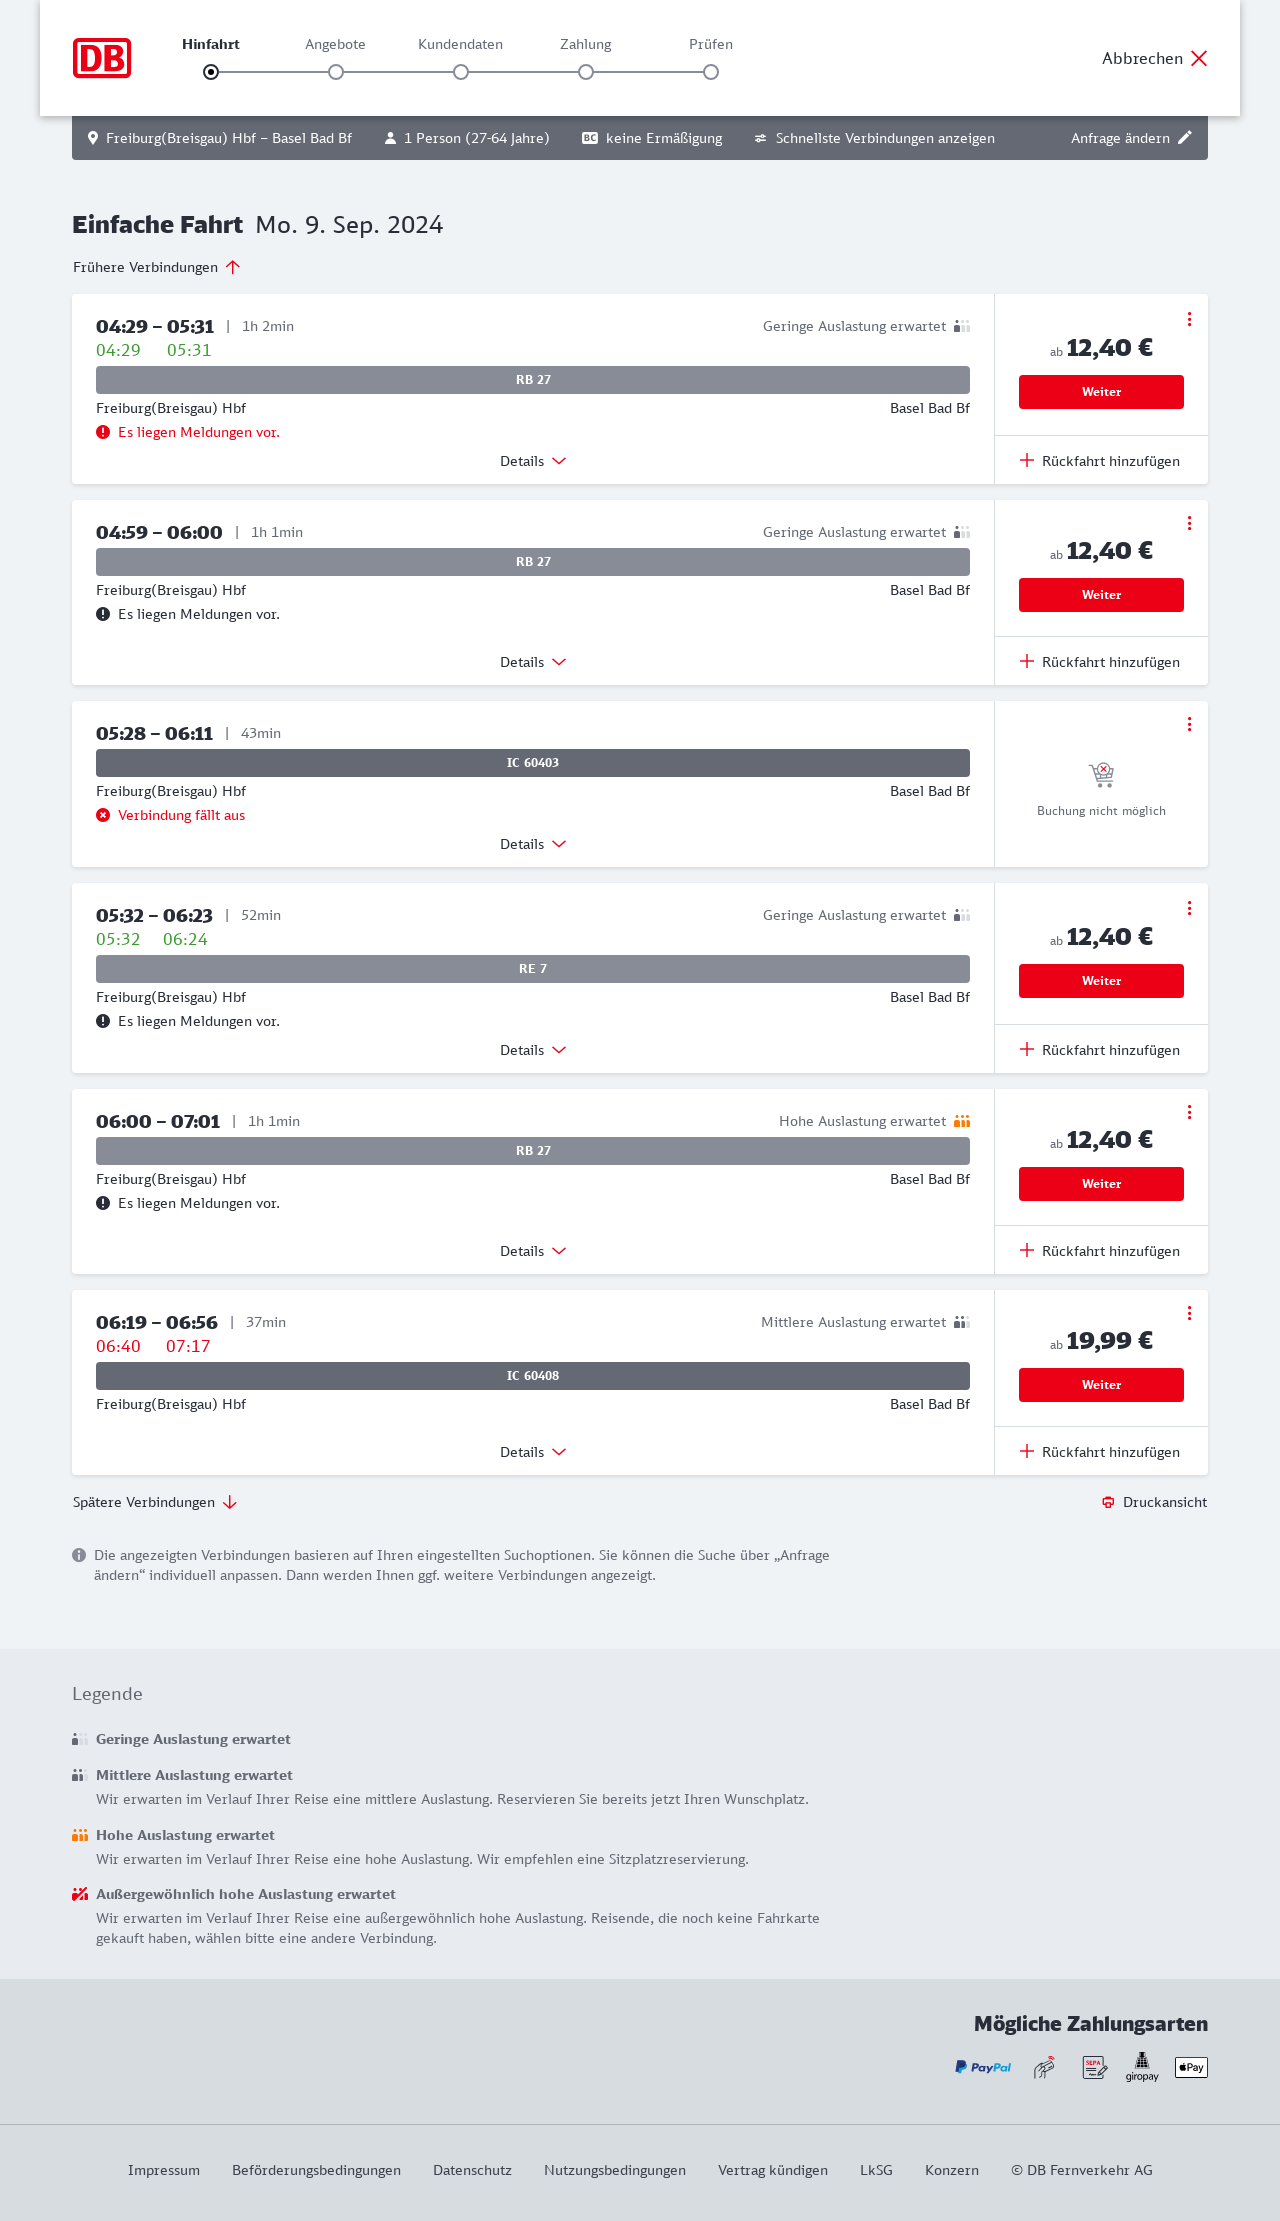Click the giropay payment icon
The width and height of the screenshot is (1280, 2221).
(1142, 2067)
